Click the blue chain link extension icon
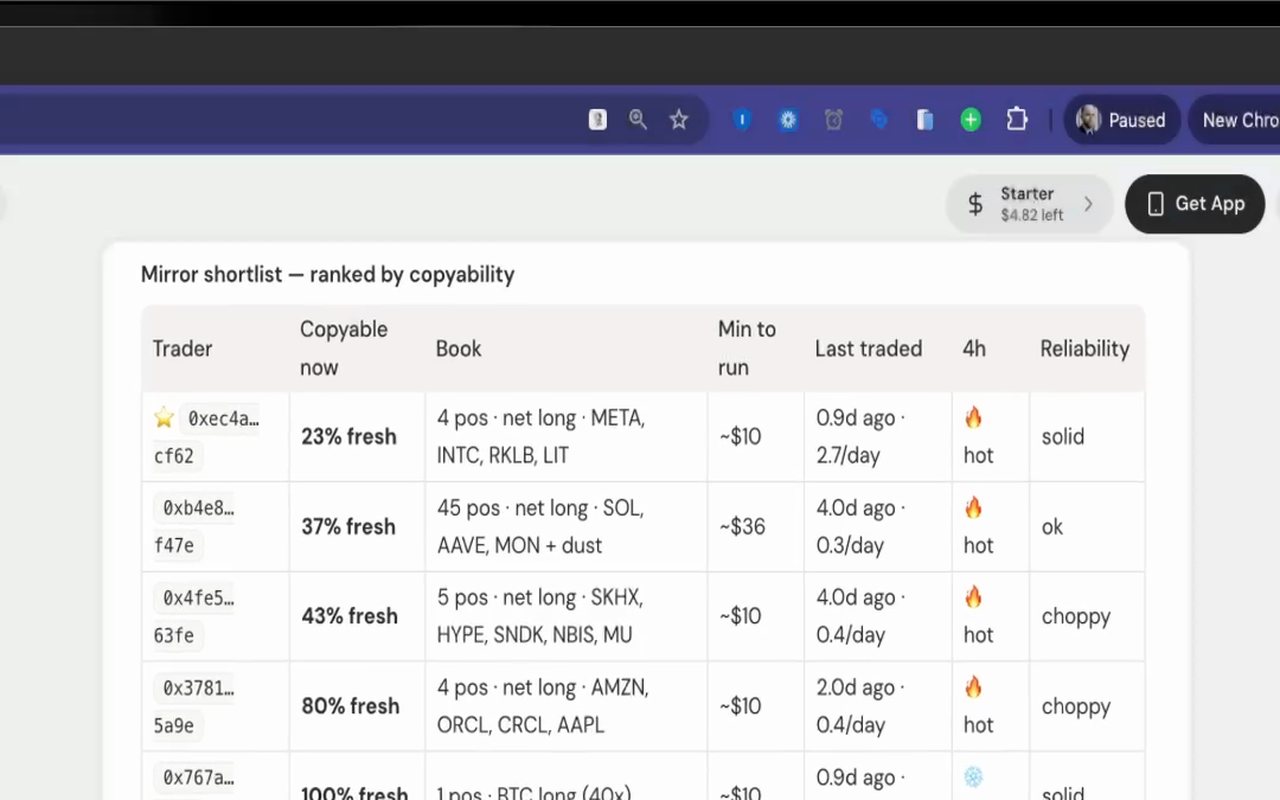1280x800 pixels. 879,120
